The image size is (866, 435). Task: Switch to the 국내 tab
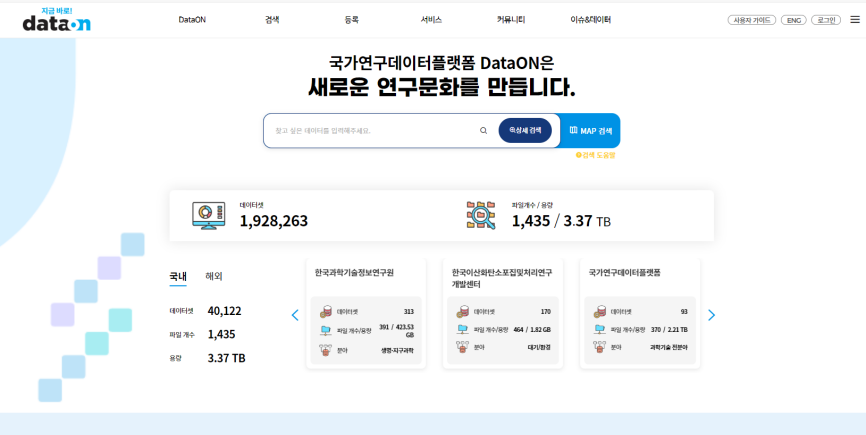click(178, 277)
